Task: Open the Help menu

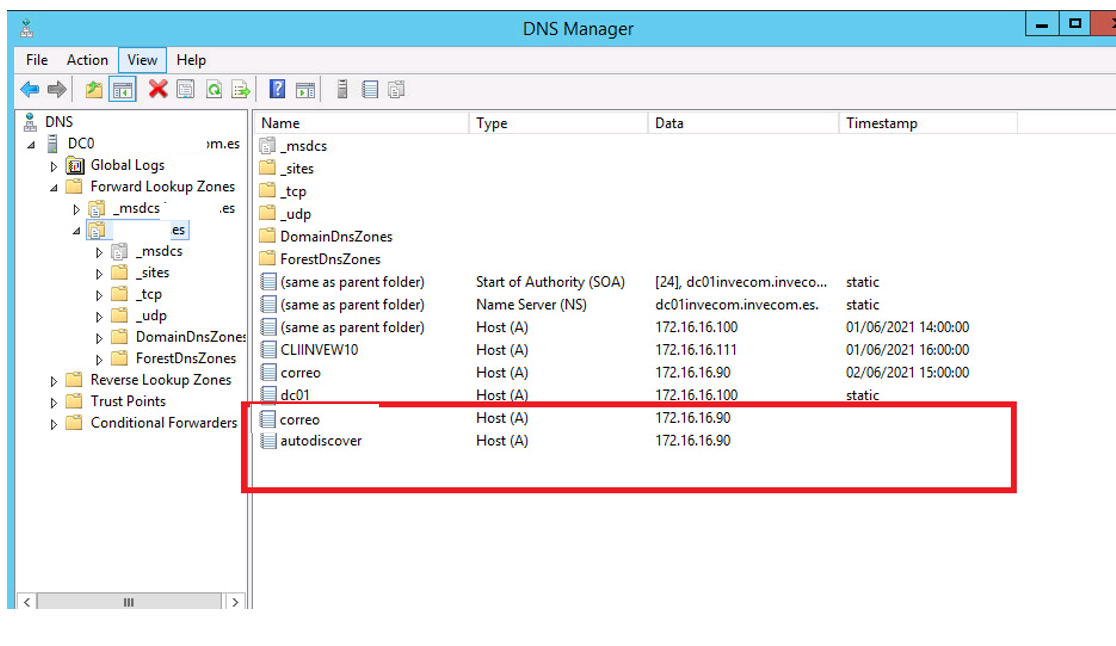Action: [x=191, y=60]
